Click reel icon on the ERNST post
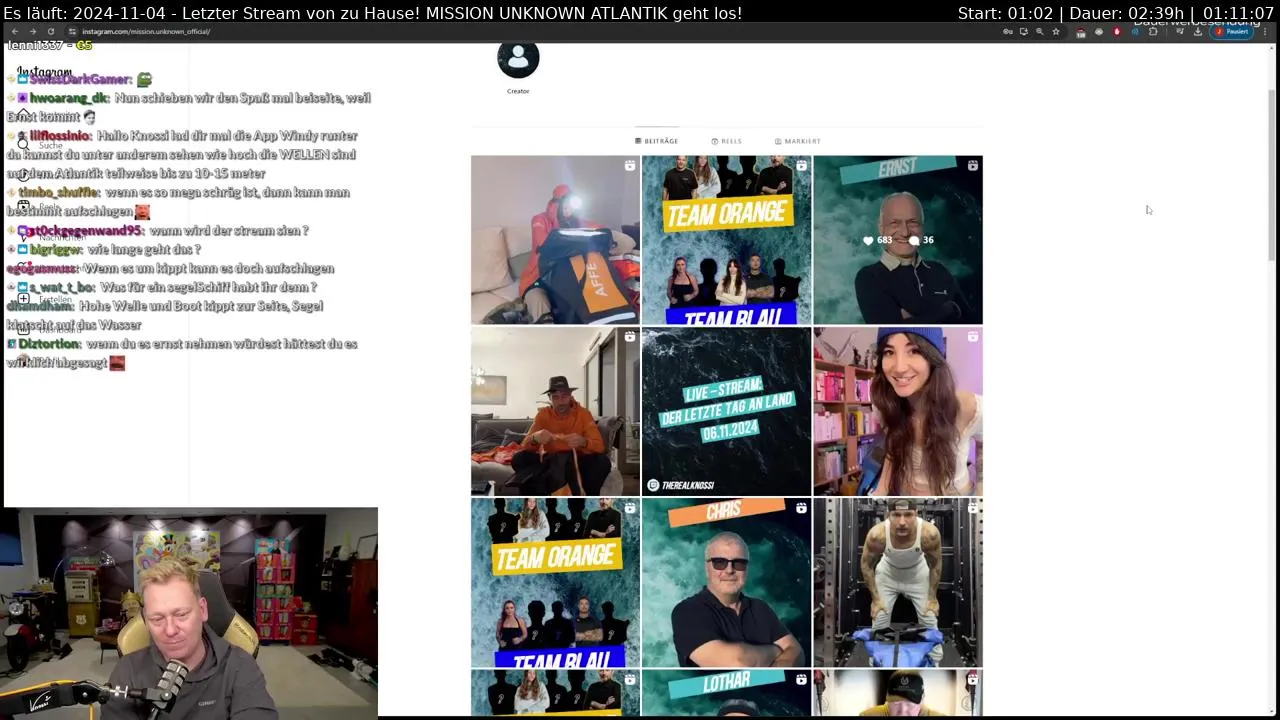The image size is (1280, 720). [972, 165]
